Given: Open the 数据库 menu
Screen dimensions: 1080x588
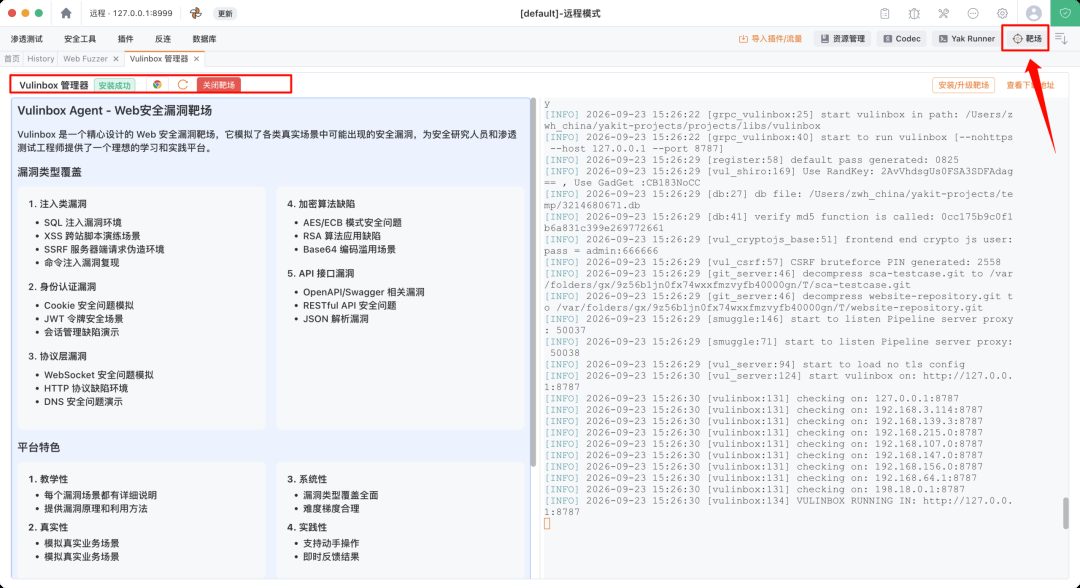Looking at the screenshot, I should click(204, 39).
